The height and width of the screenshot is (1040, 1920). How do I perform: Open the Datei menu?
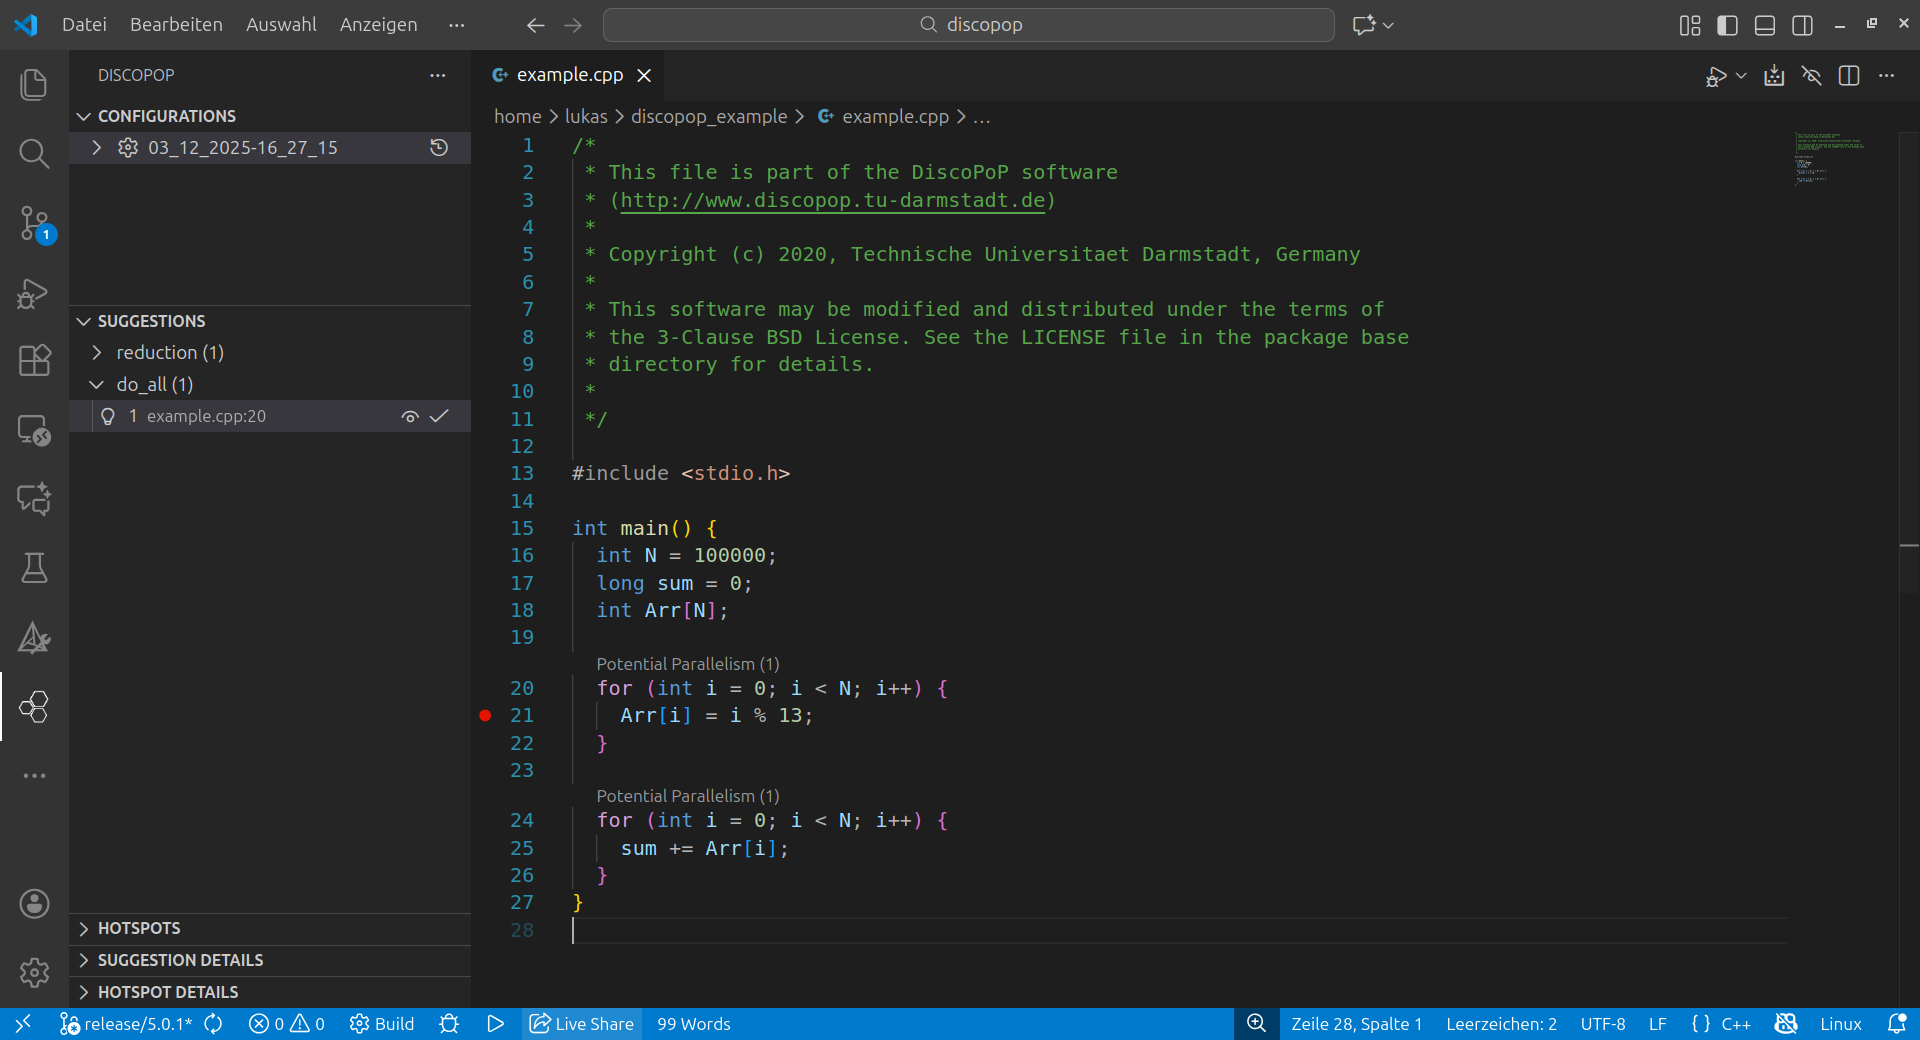pos(84,25)
